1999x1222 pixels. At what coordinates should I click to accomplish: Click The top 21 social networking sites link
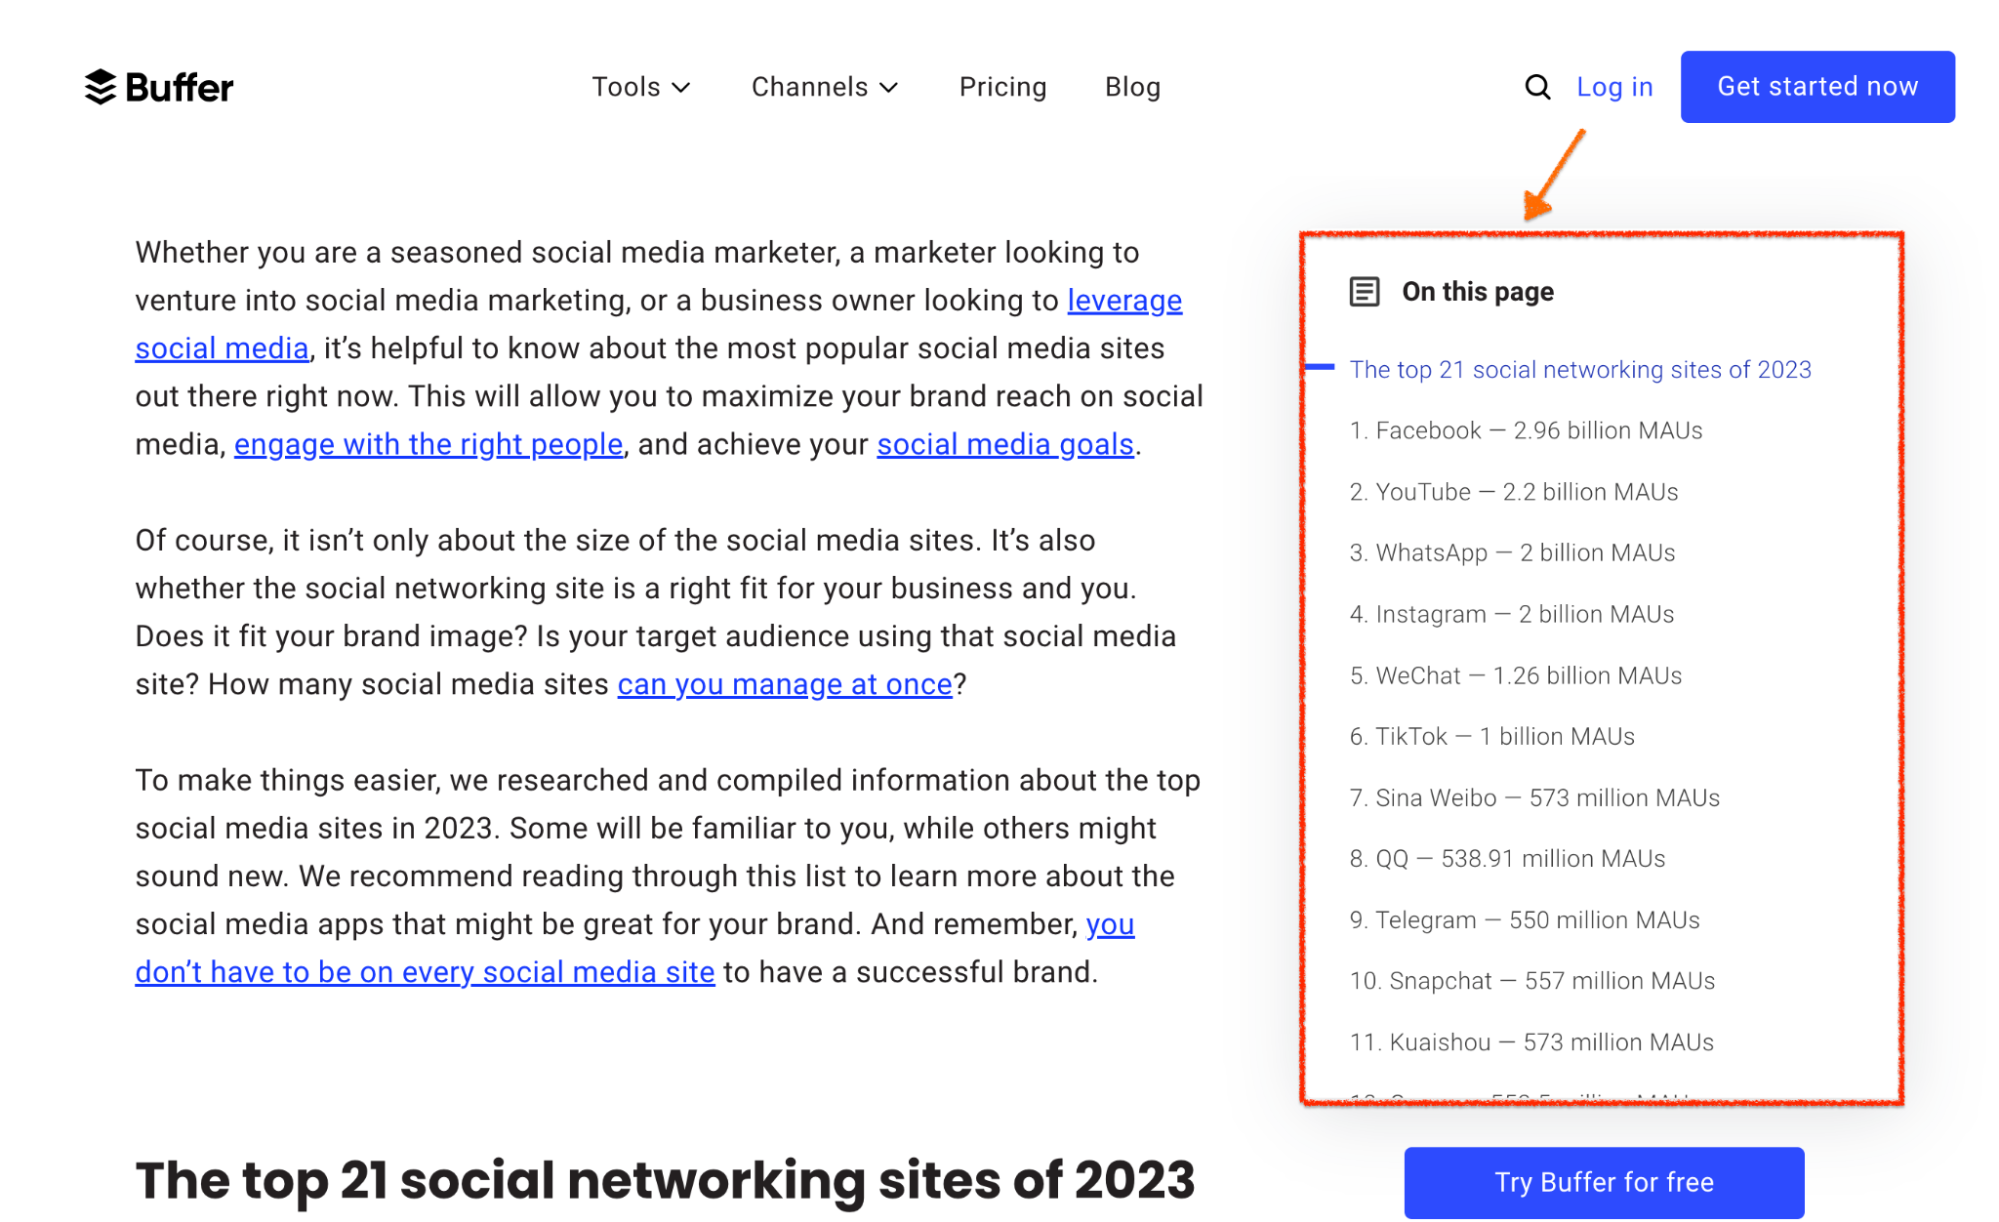(x=1581, y=370)
